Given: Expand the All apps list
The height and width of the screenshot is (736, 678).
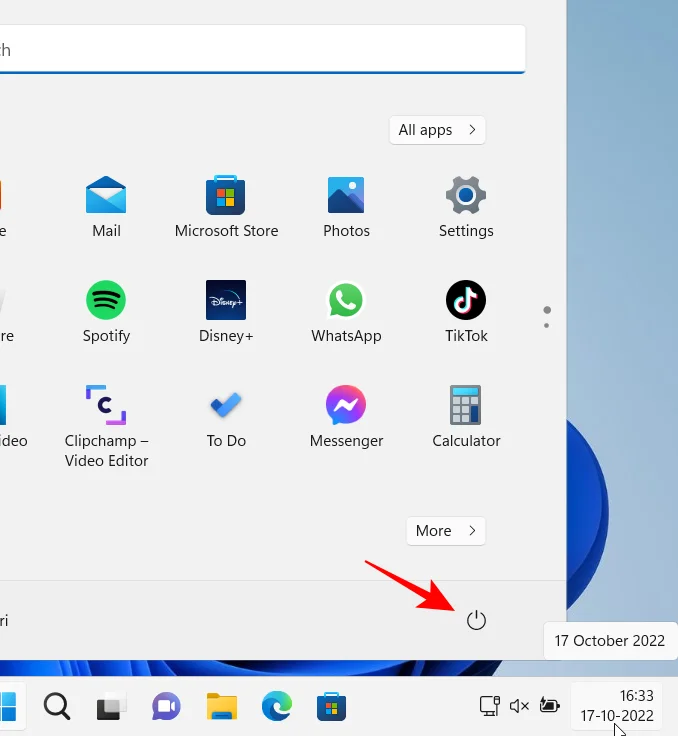Looking at the screenshot, I should coord(437,130).
